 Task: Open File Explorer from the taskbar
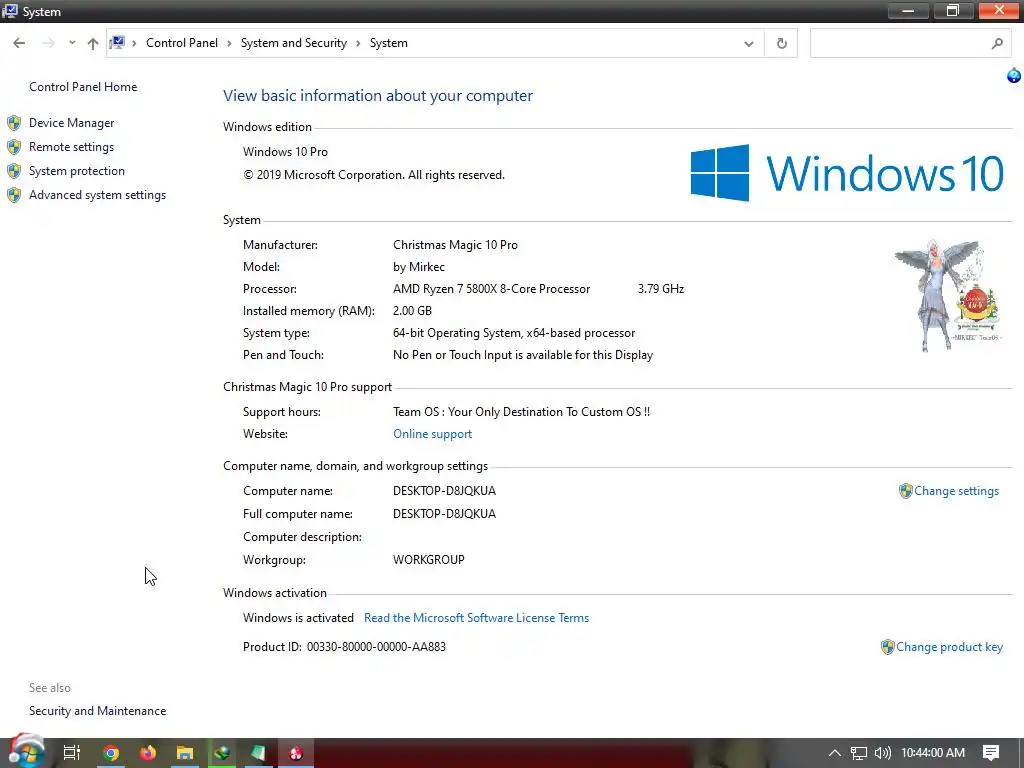pos(185,753)
